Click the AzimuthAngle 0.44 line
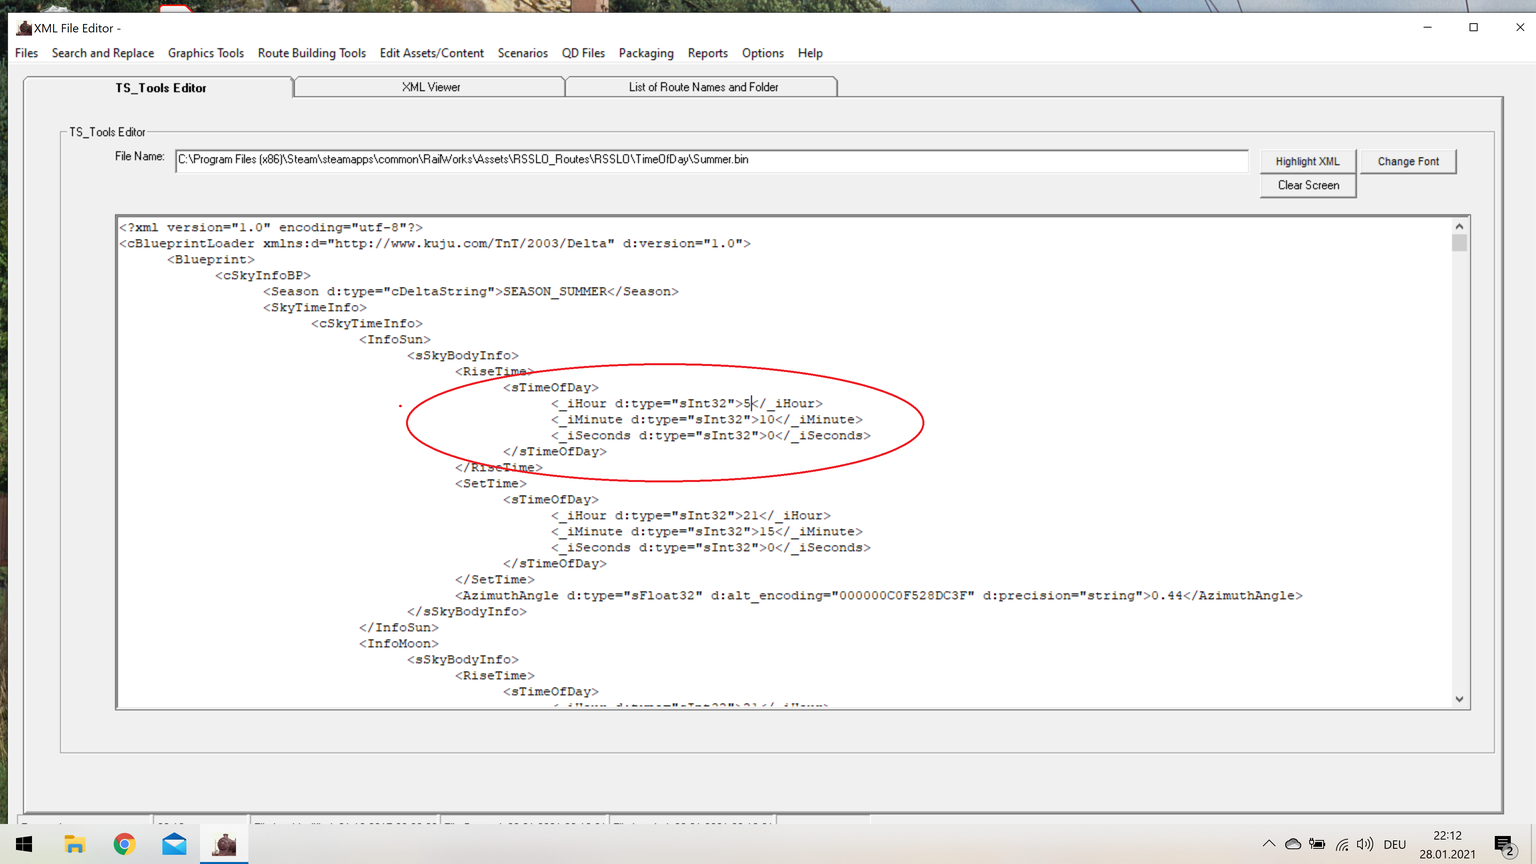The image size is (1536, 864). click(879, 596)
